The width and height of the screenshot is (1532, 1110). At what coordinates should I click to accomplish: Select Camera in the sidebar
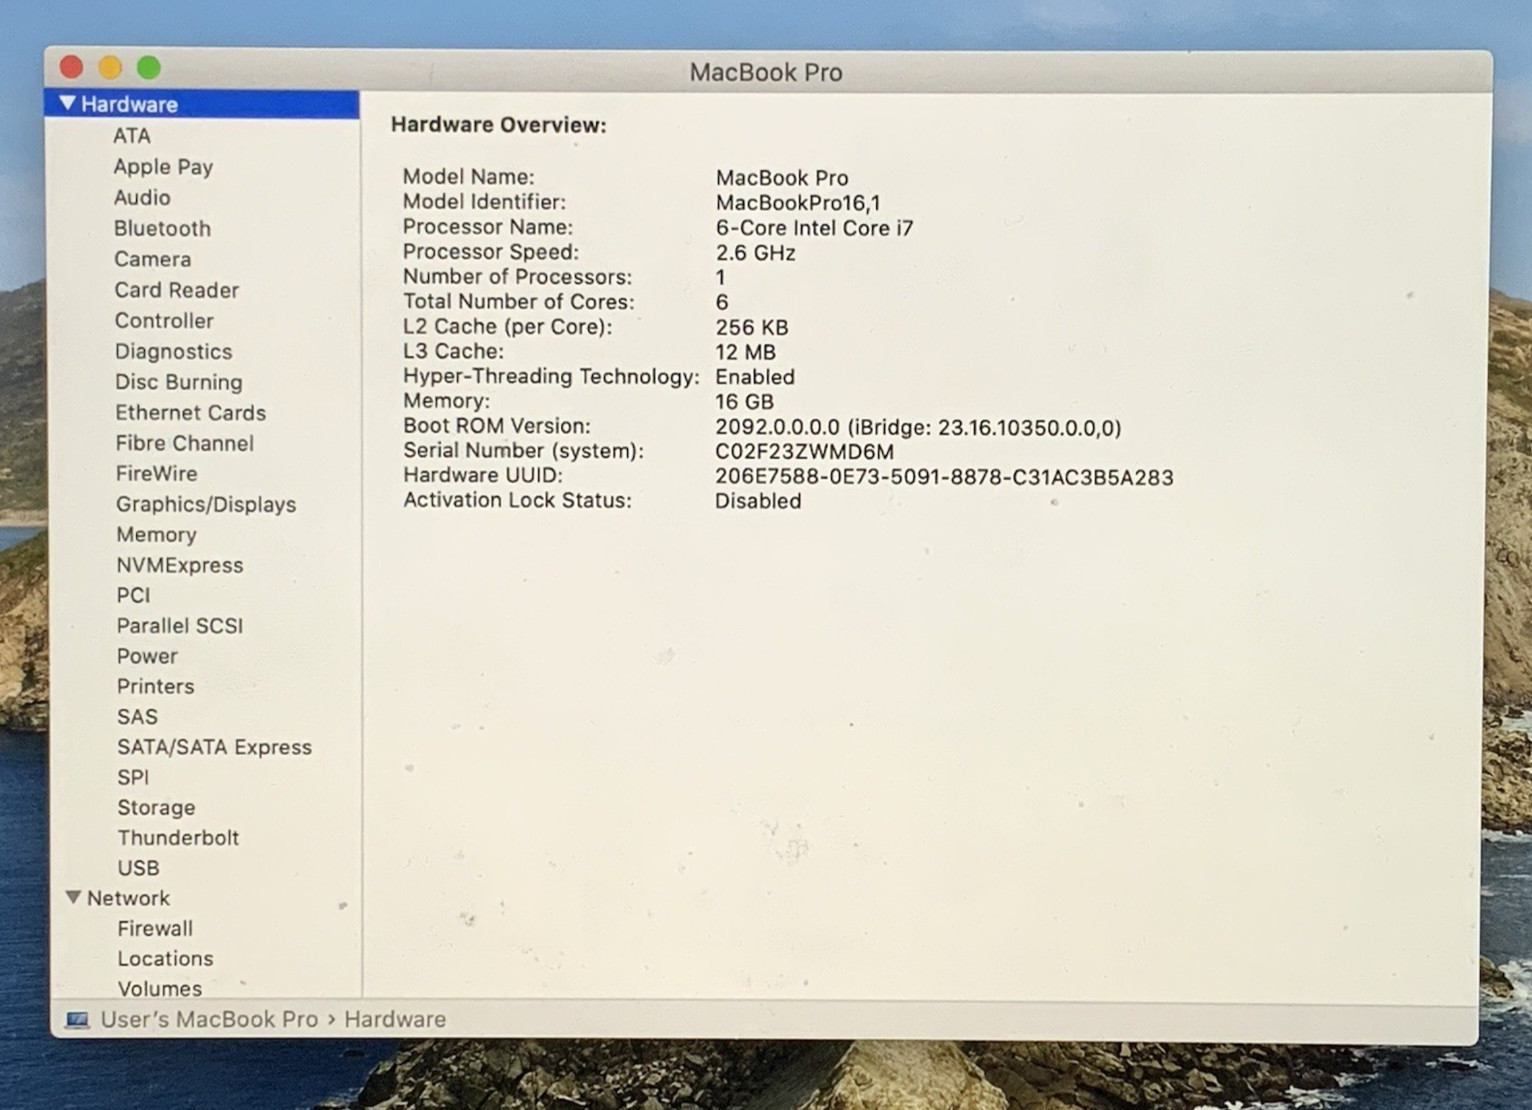(152, 259)
